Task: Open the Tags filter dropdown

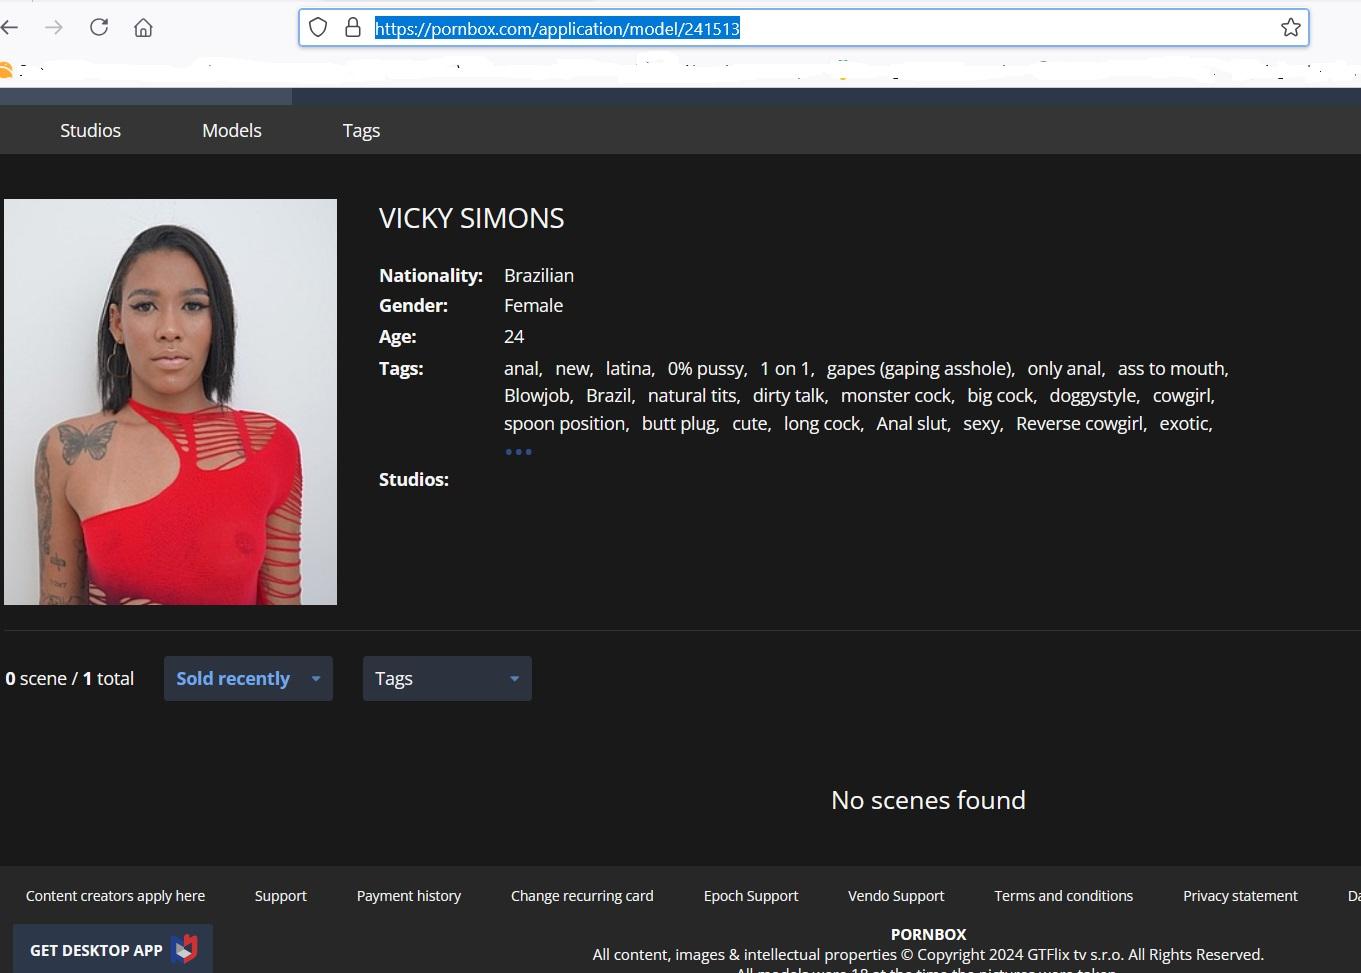Action: 447,678
